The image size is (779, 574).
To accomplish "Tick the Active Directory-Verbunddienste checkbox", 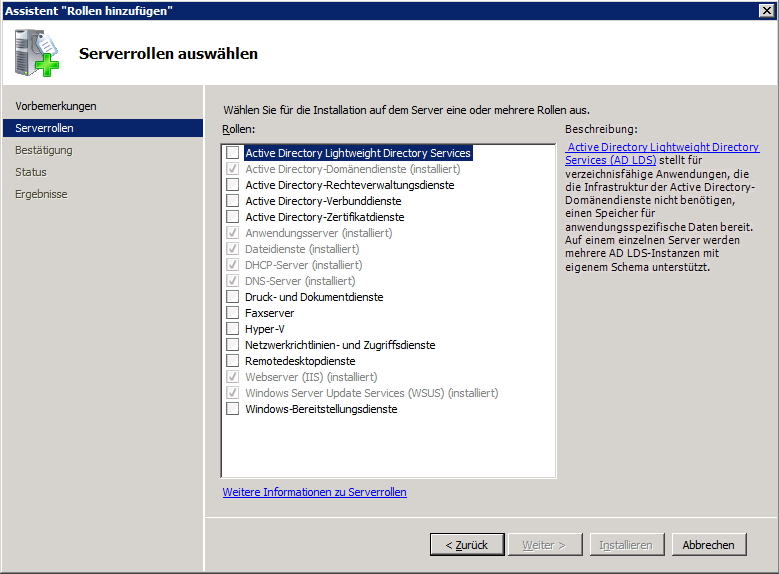I will [x=233, y=201].
